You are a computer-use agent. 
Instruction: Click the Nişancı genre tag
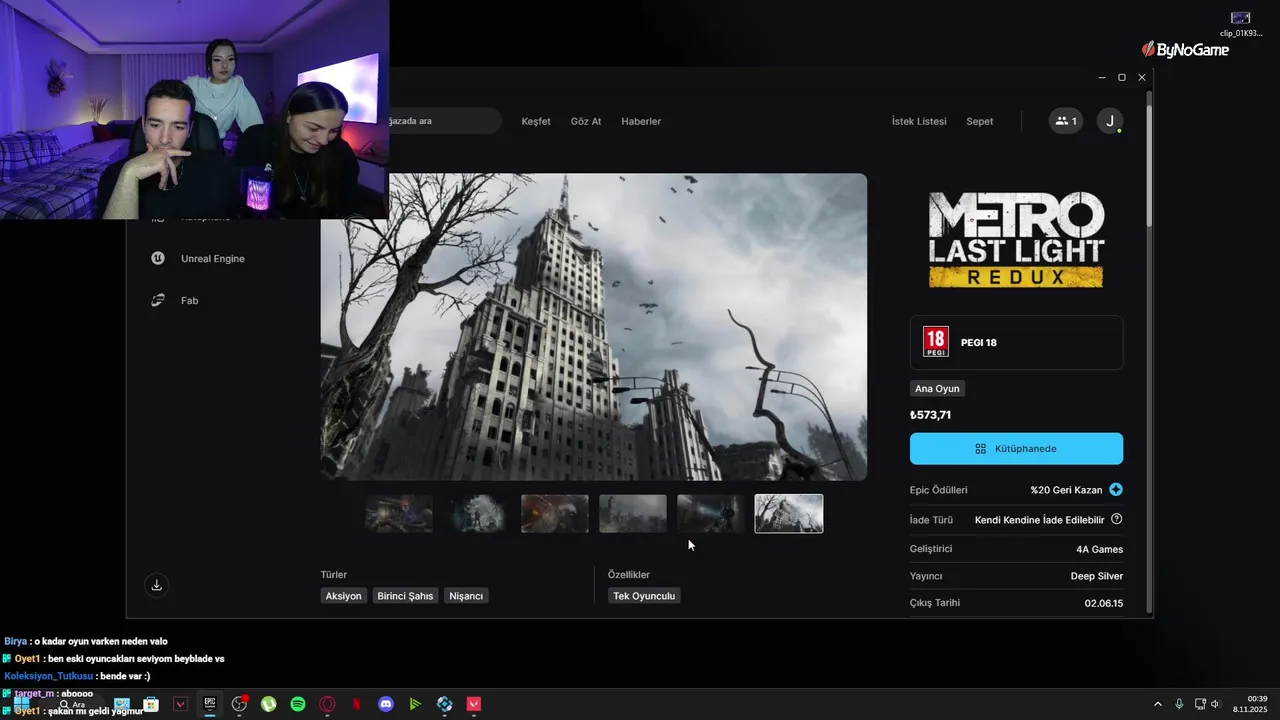tap(466, 596)
